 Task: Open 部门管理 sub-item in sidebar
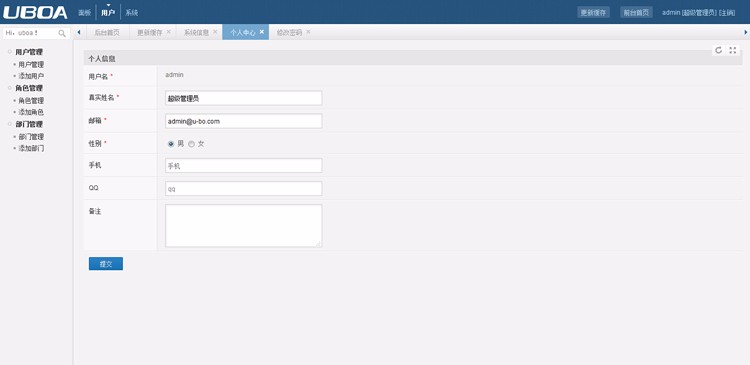click(x=31, y=137)
